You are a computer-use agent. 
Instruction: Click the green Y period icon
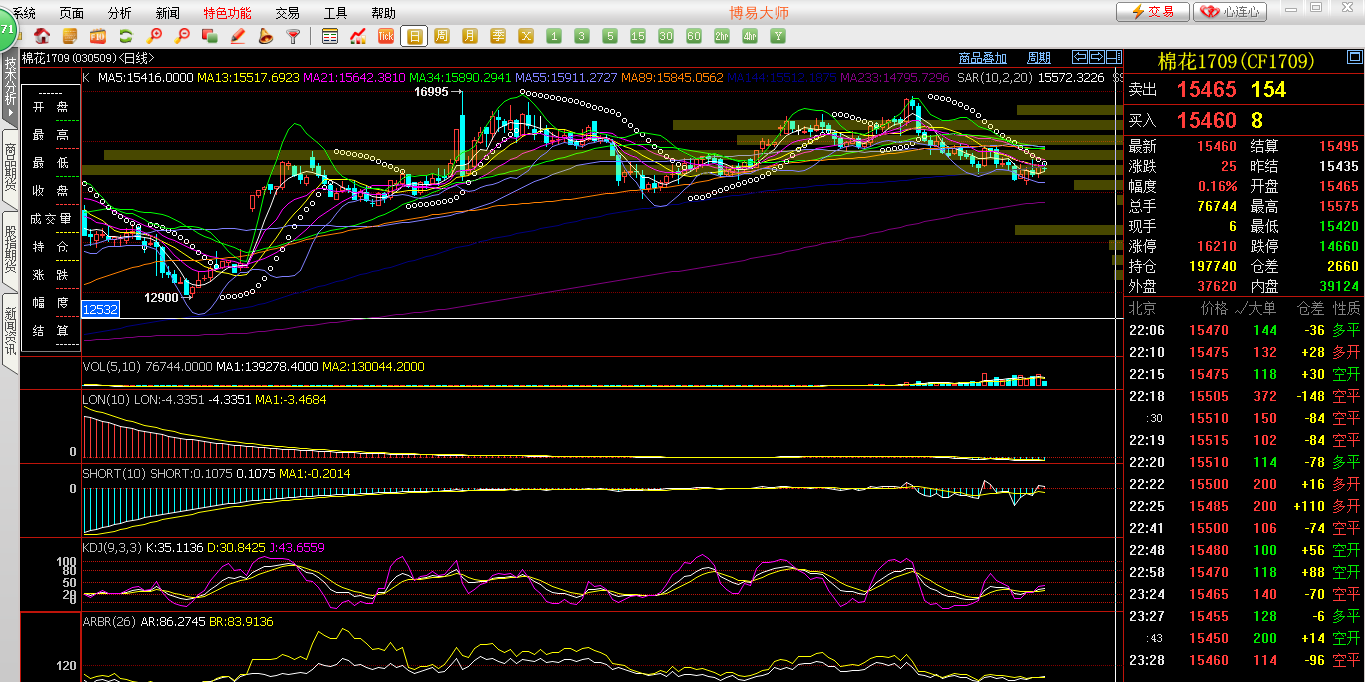[778, 36]
